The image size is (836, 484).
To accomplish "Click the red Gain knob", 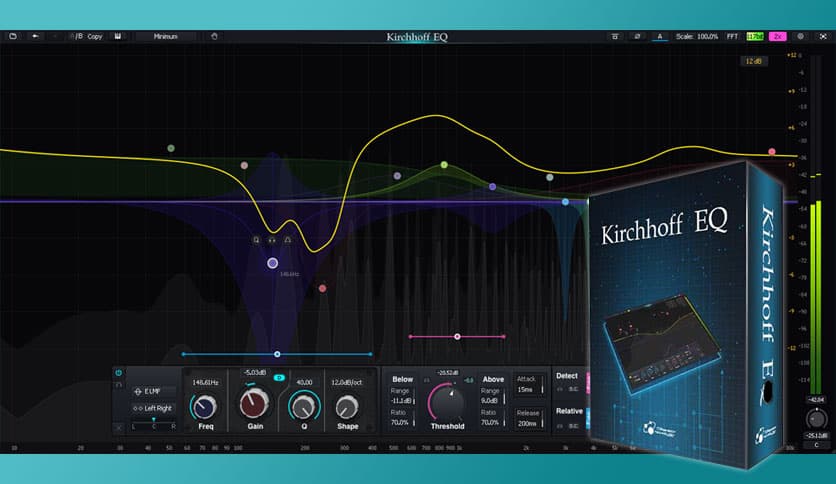I will tap(254, 404).
